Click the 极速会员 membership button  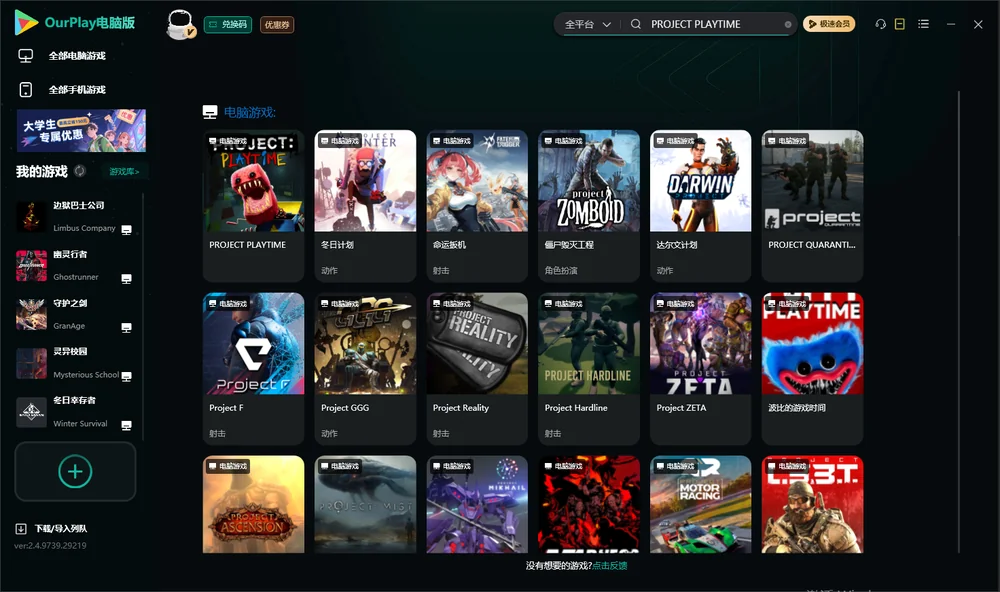tap(829, 24)
